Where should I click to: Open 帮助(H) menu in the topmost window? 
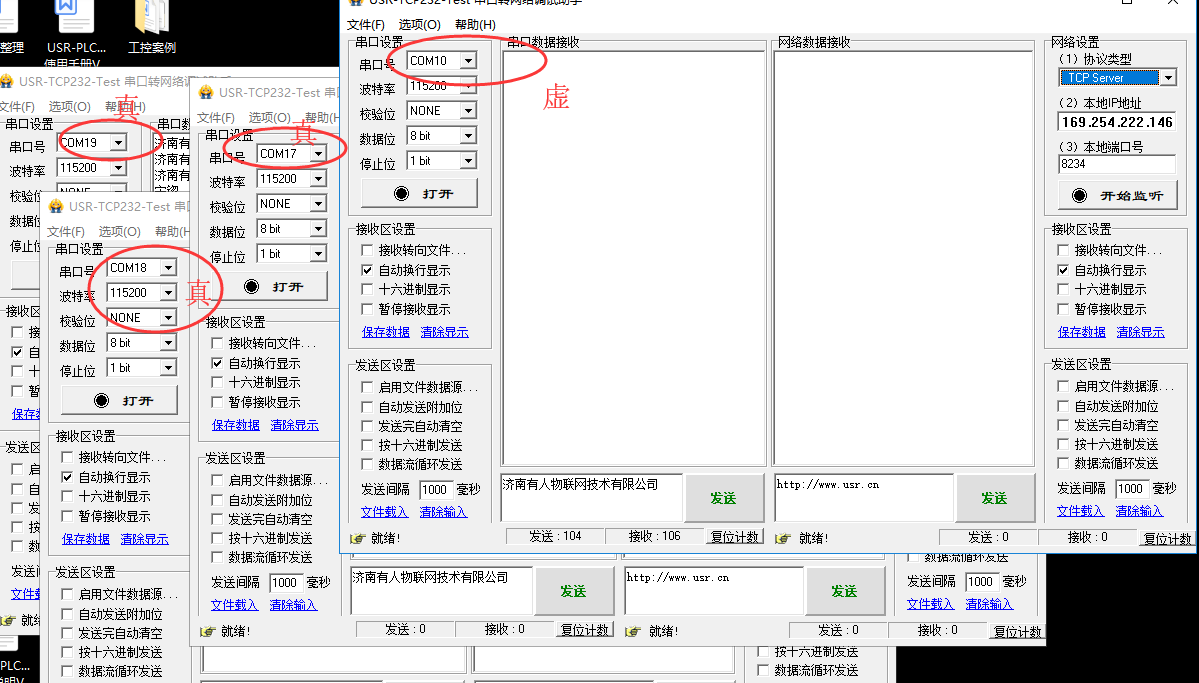pos(475,25)
